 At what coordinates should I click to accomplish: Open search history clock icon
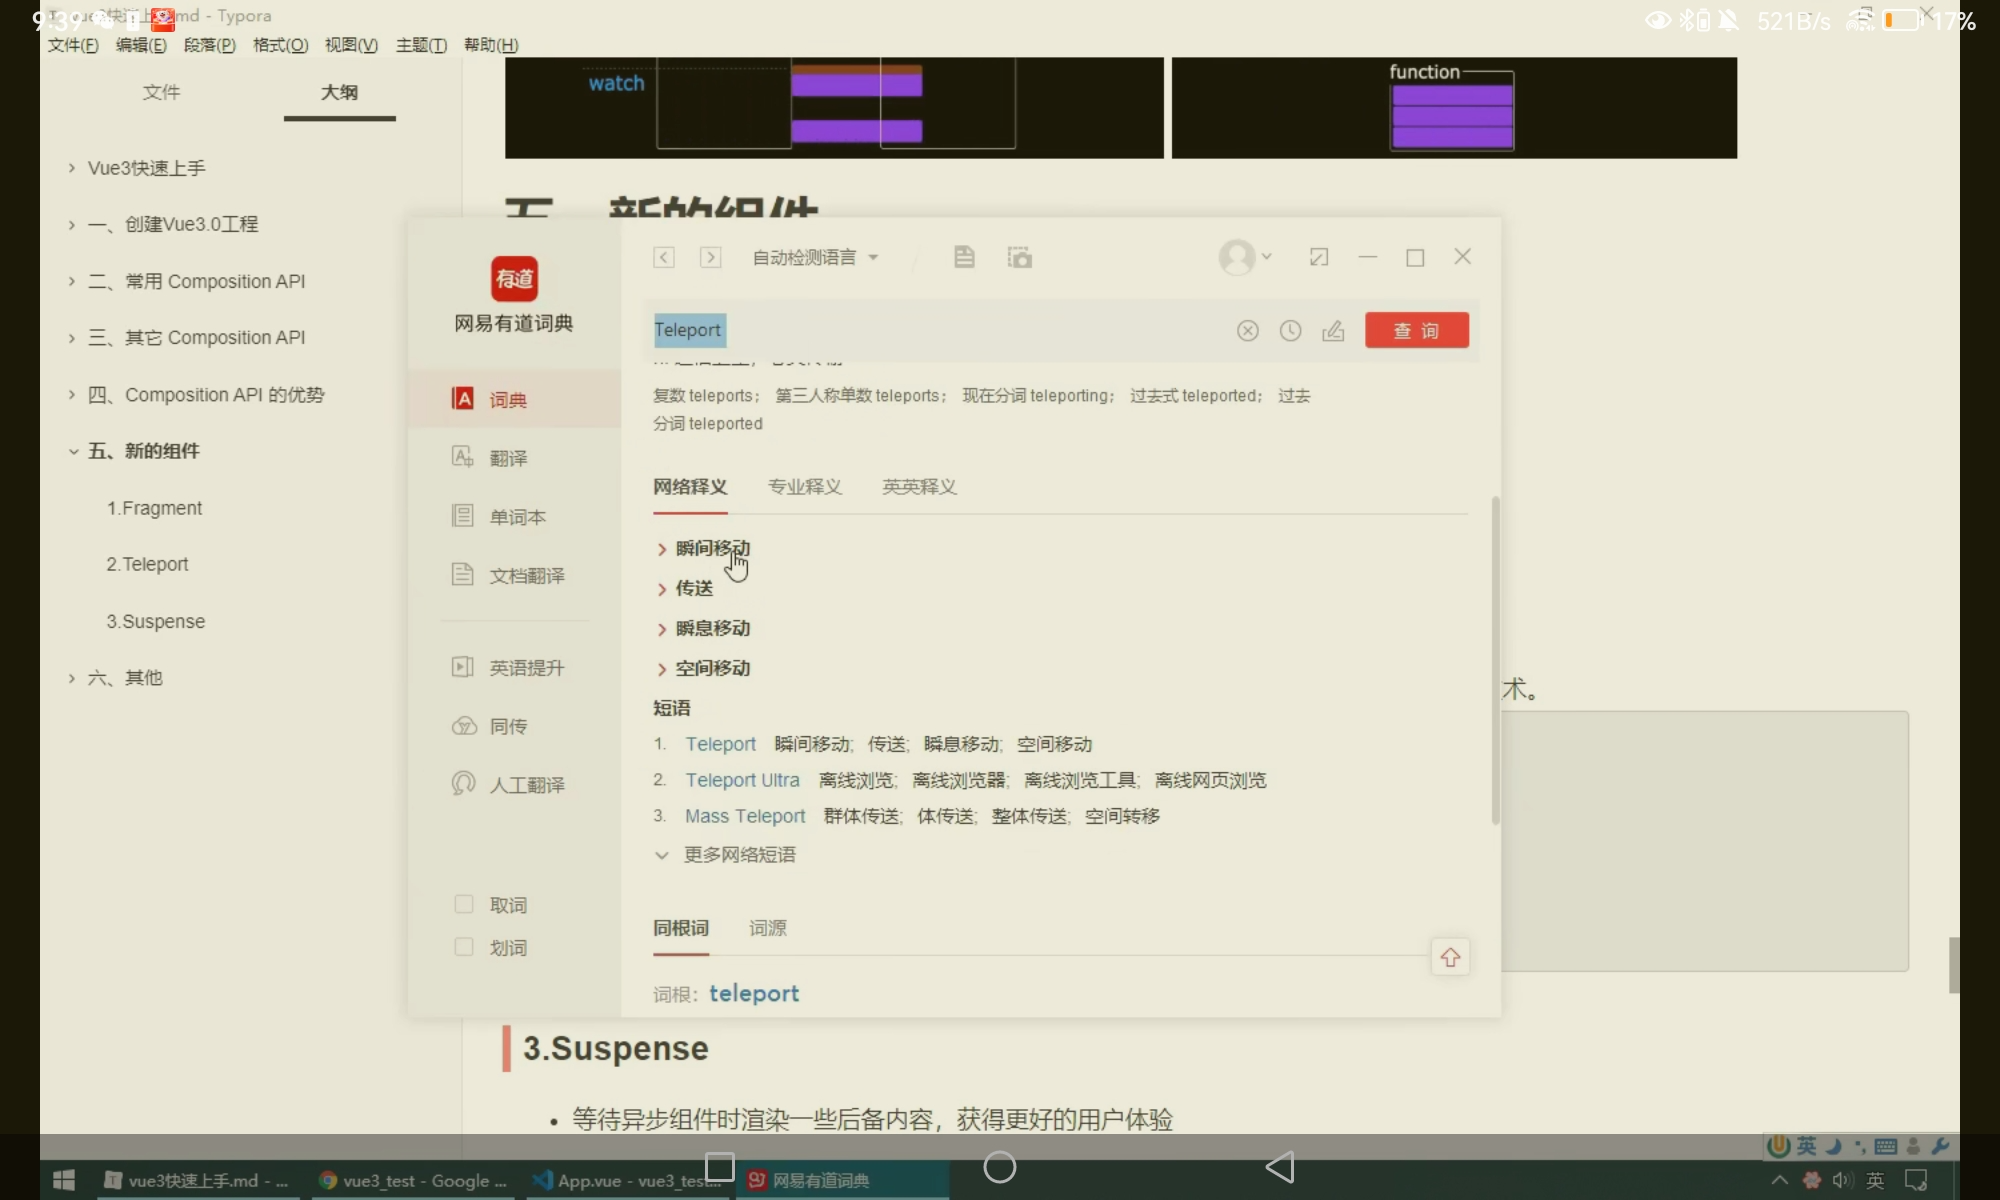click(x=1290, y=331)
